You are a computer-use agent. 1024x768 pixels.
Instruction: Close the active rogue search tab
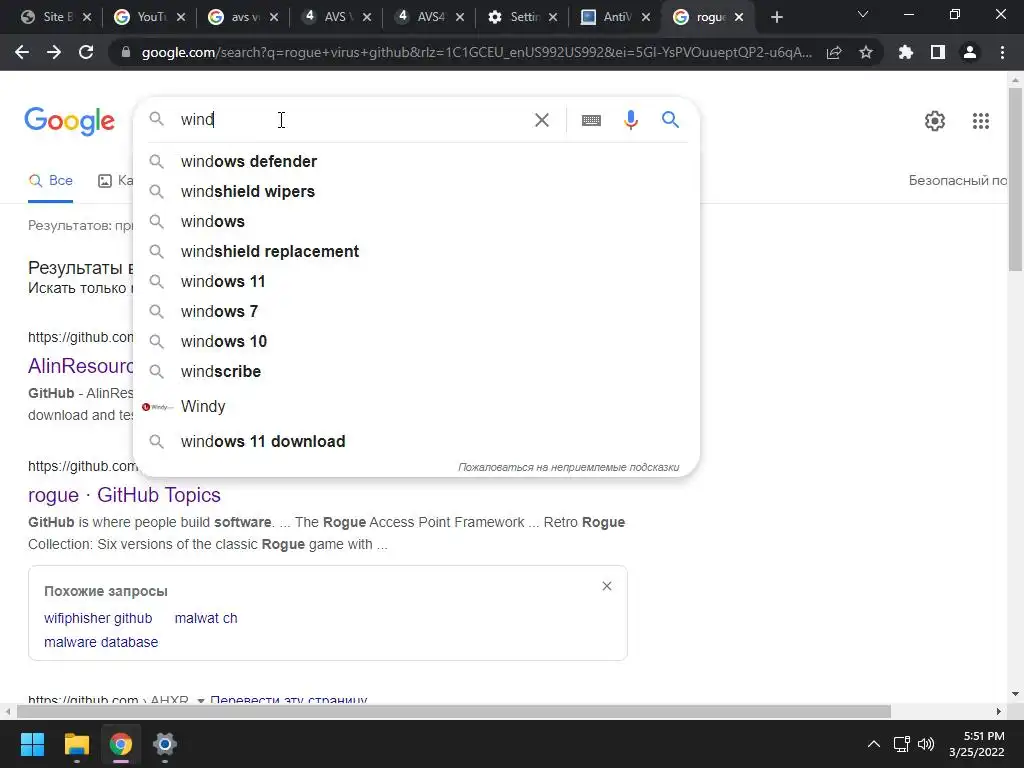(x=739, y=18)
